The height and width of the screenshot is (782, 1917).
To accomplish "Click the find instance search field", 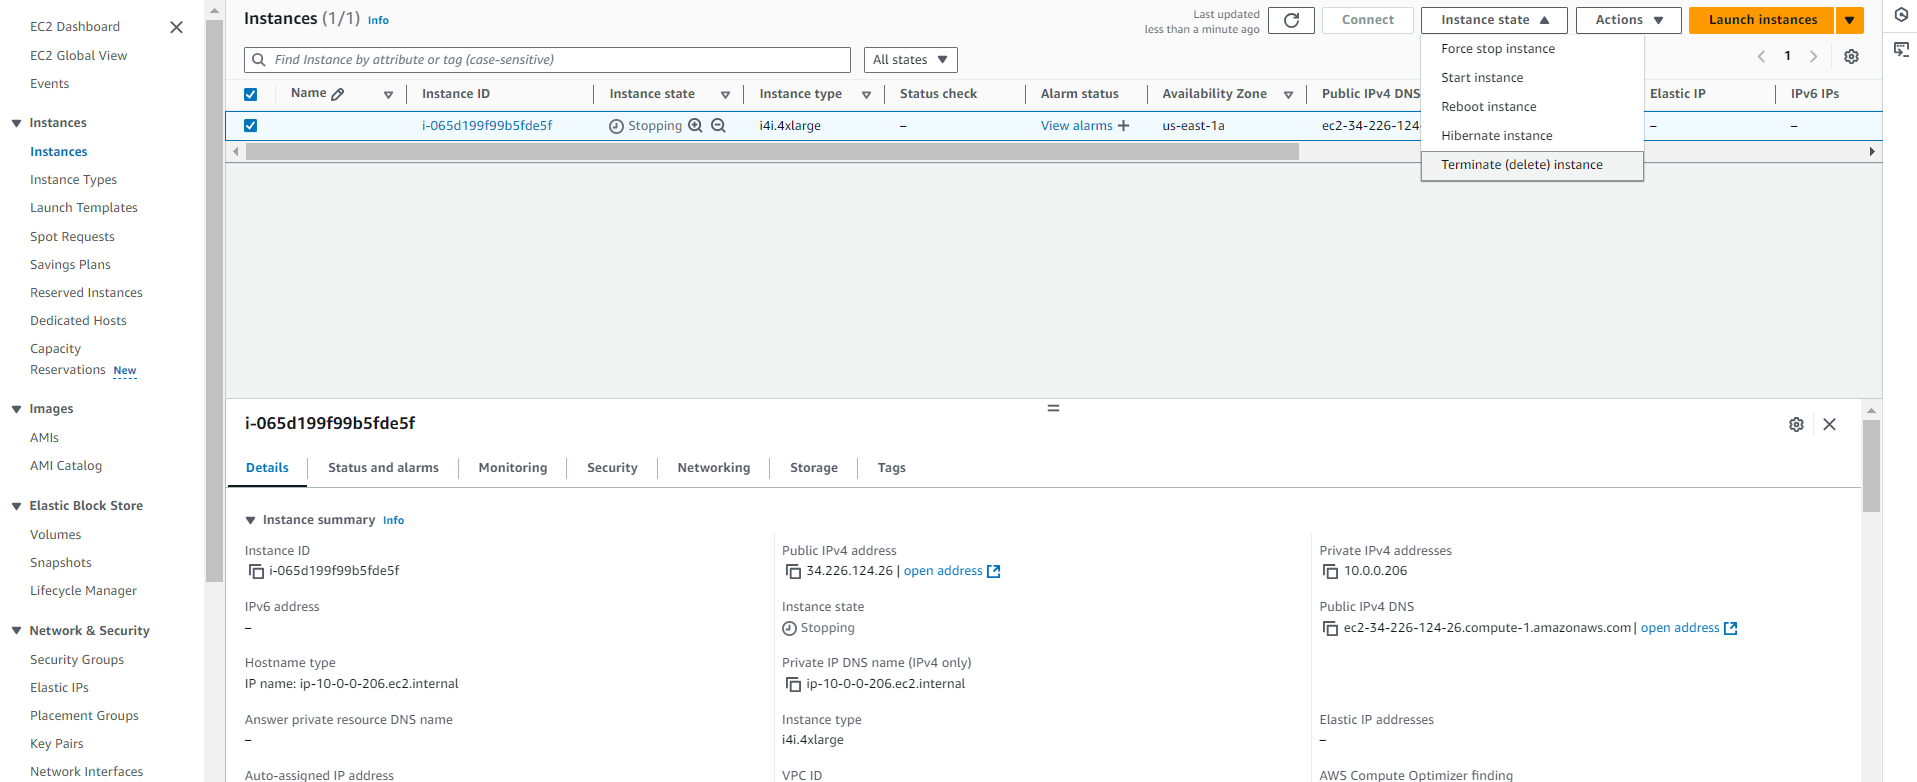I will click(547, 60).
